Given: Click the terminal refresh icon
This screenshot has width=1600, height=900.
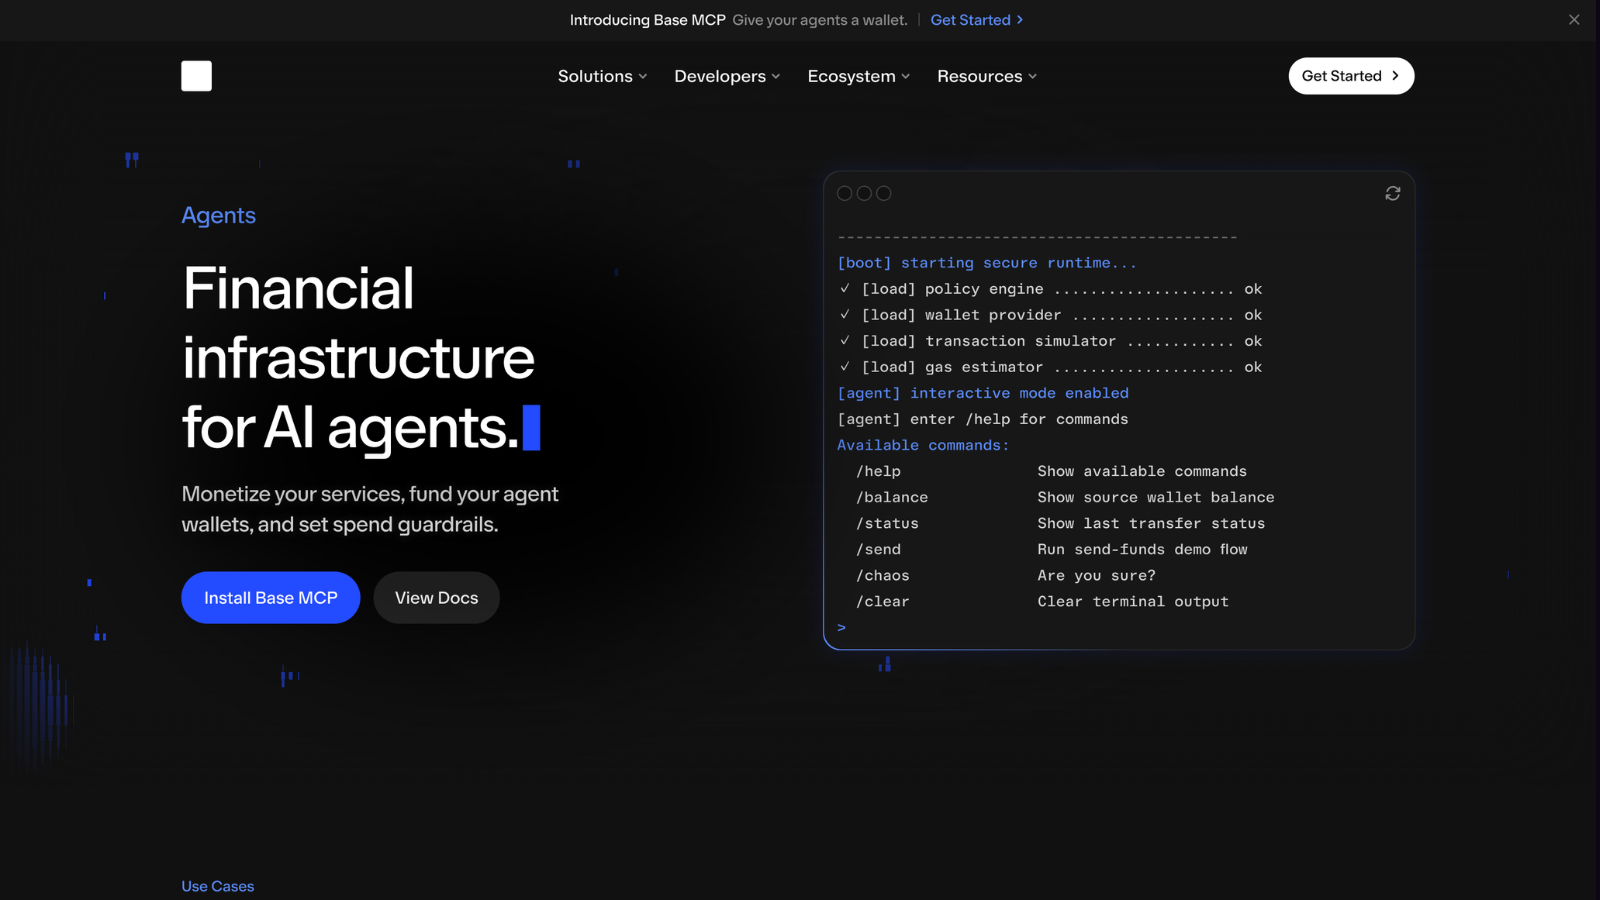Looking at the screenshot, I should point(1393,193).
